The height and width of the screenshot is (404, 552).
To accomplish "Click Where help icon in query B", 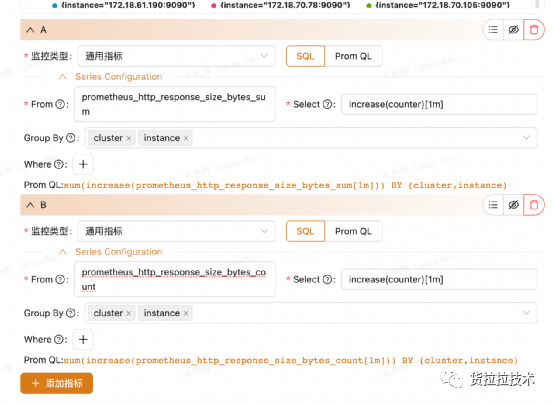I will tap(59, 339).
